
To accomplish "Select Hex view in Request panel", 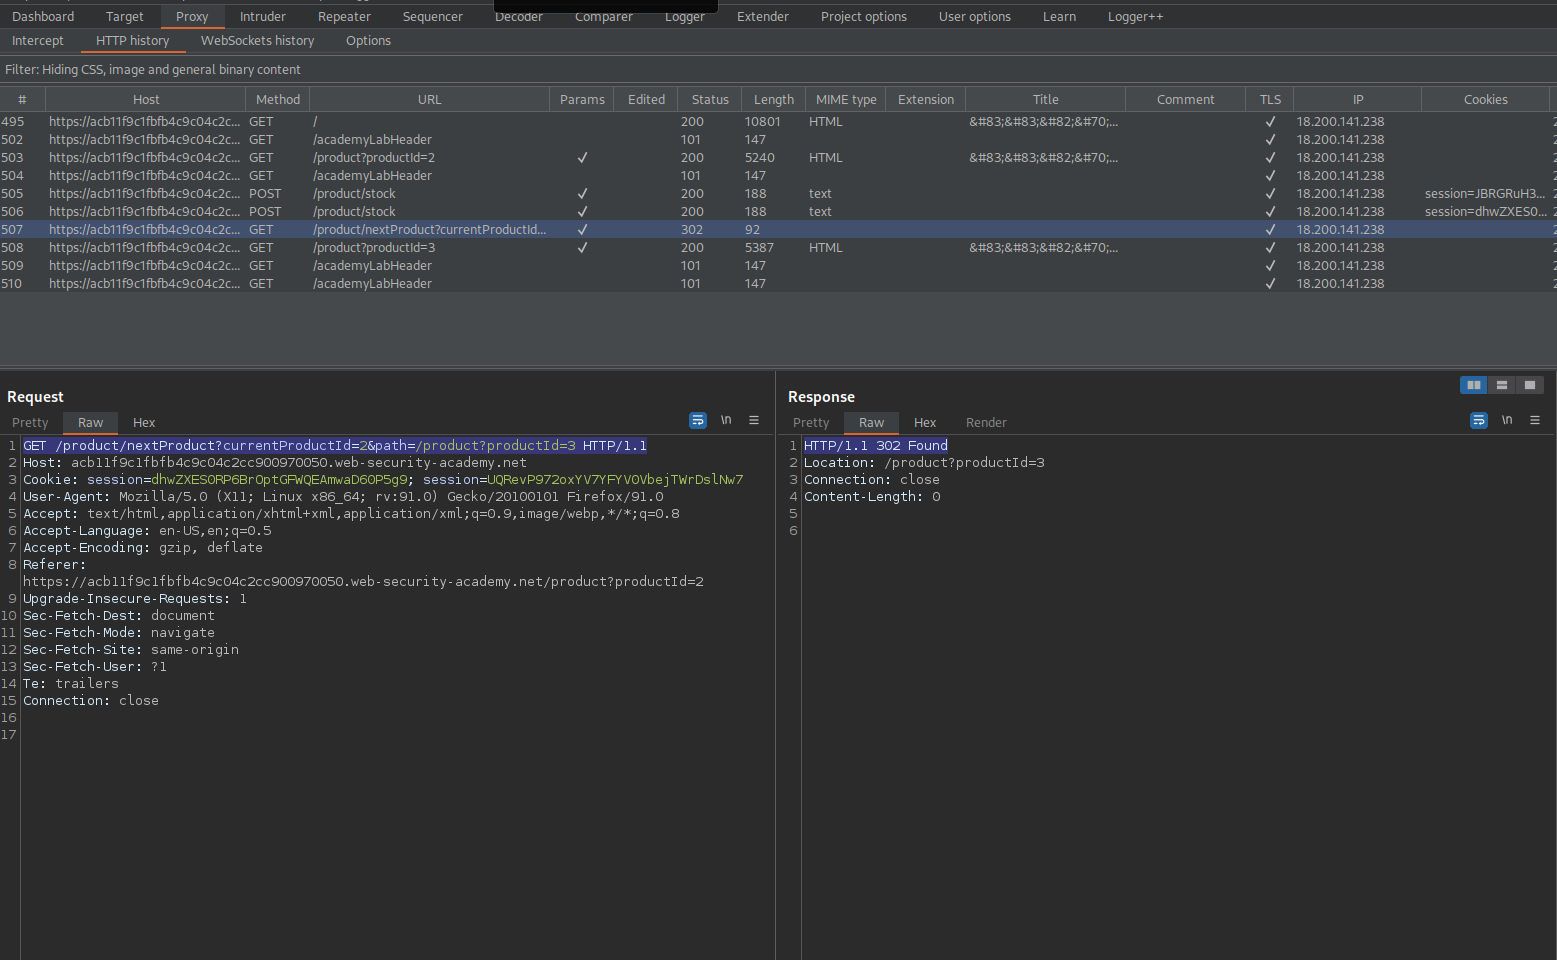I will coord(144,423).
